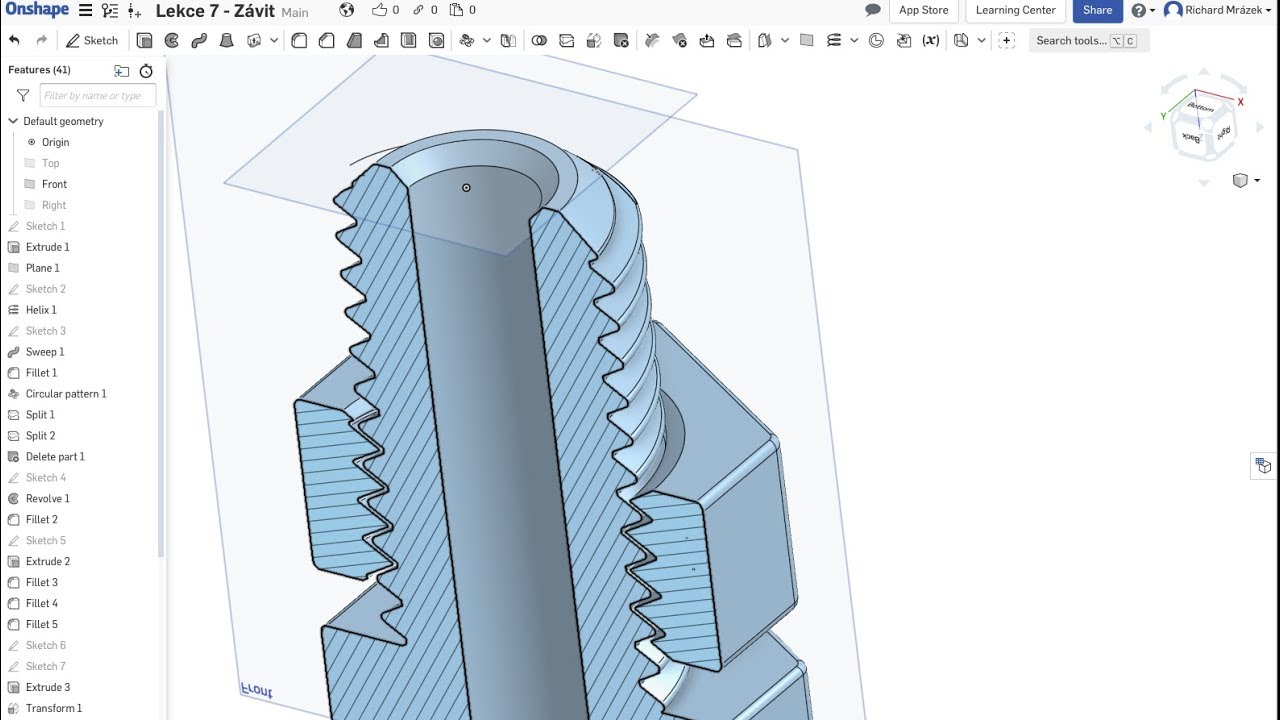Select the Chamfer tool icon
The width and height of the screenshot is (1280, 720).
(x=326, y=41)
